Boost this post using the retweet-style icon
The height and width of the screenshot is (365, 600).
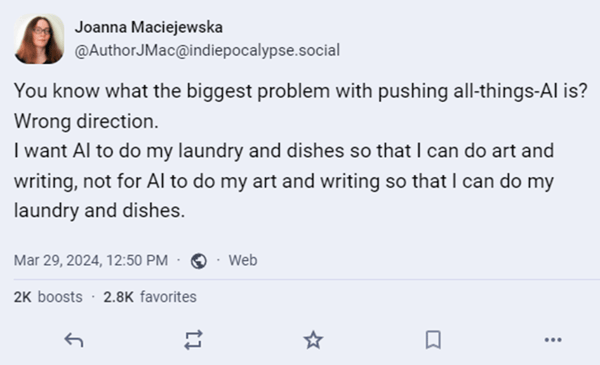click(193, 340)
